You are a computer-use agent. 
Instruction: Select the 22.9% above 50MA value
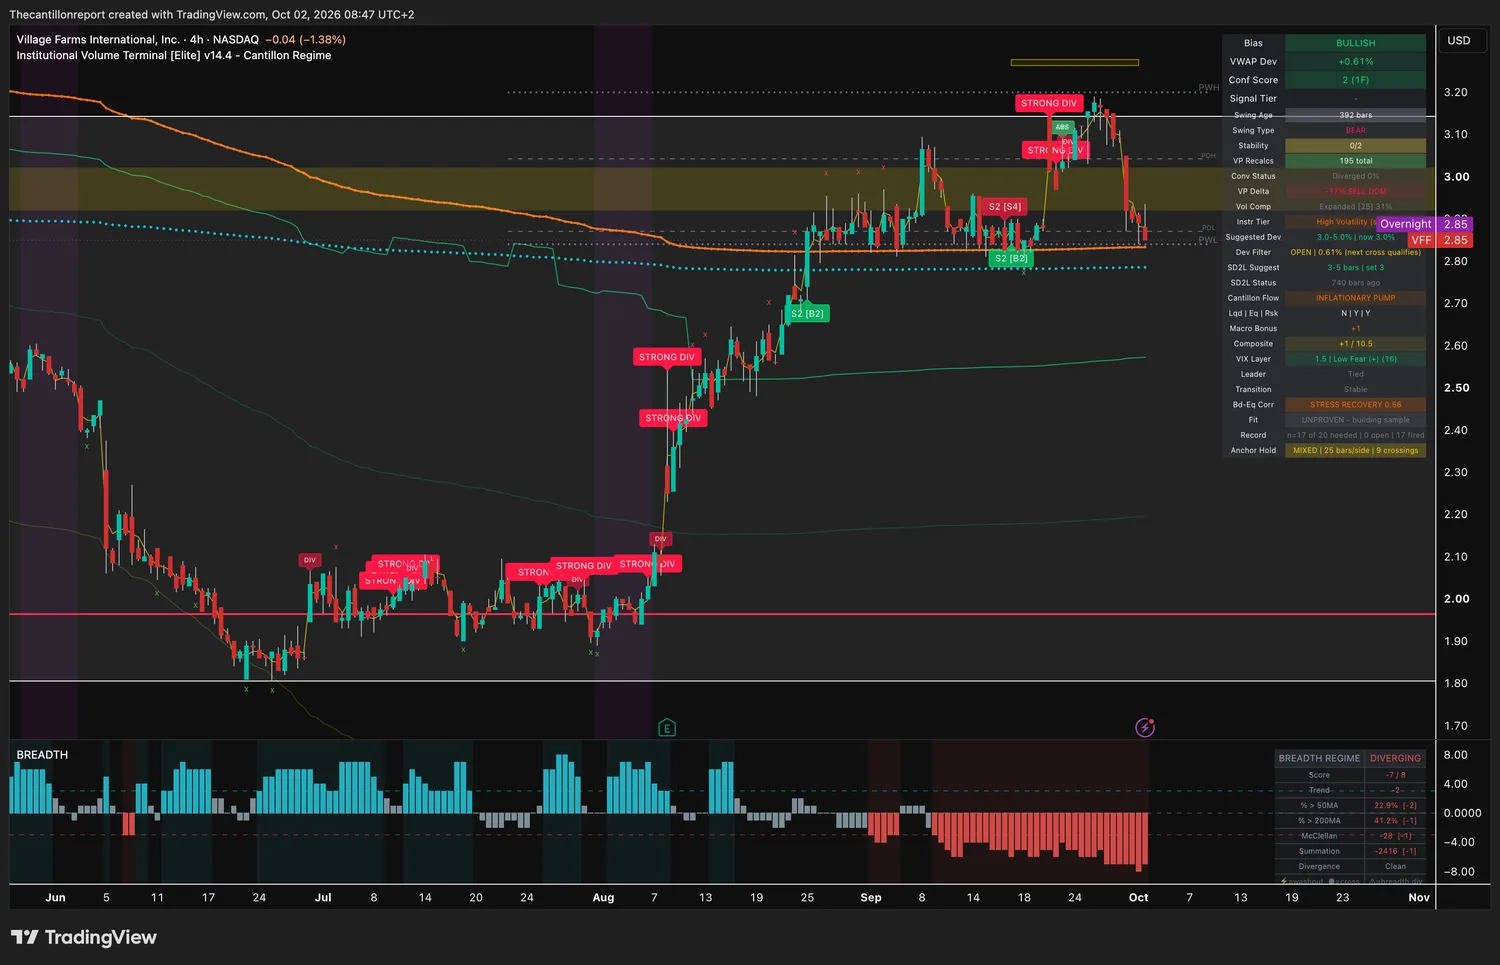[1395, 805]
